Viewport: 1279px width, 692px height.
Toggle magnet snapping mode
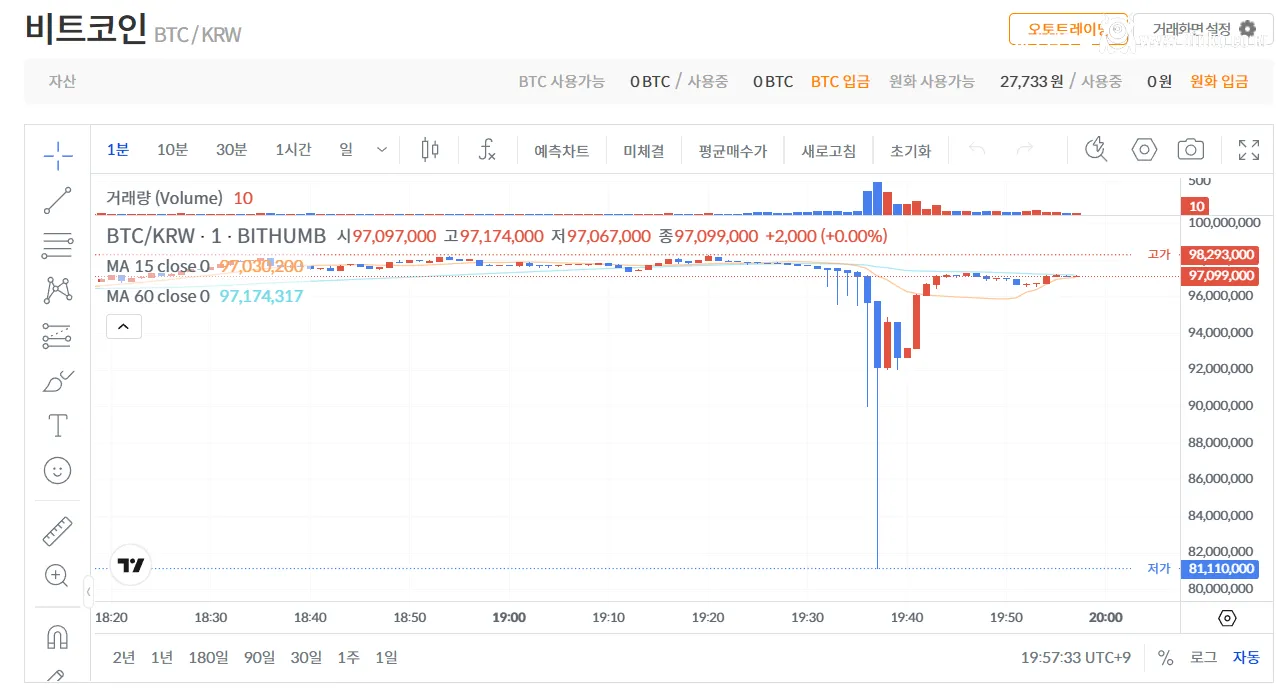click(57, 637)
